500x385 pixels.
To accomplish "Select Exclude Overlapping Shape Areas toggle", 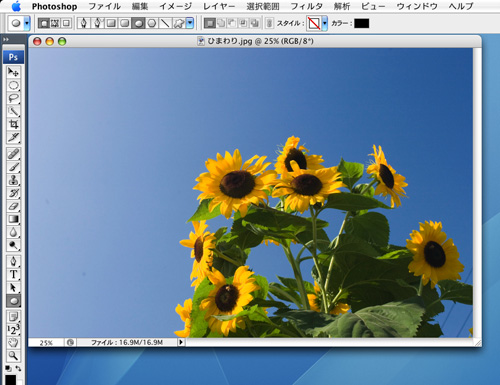I will point(255,23).
